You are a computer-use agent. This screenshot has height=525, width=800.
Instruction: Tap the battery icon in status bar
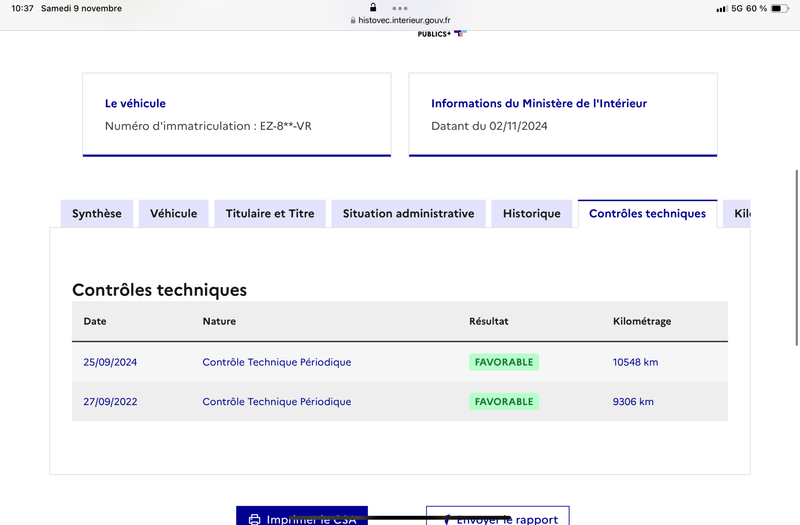(780, 8)
